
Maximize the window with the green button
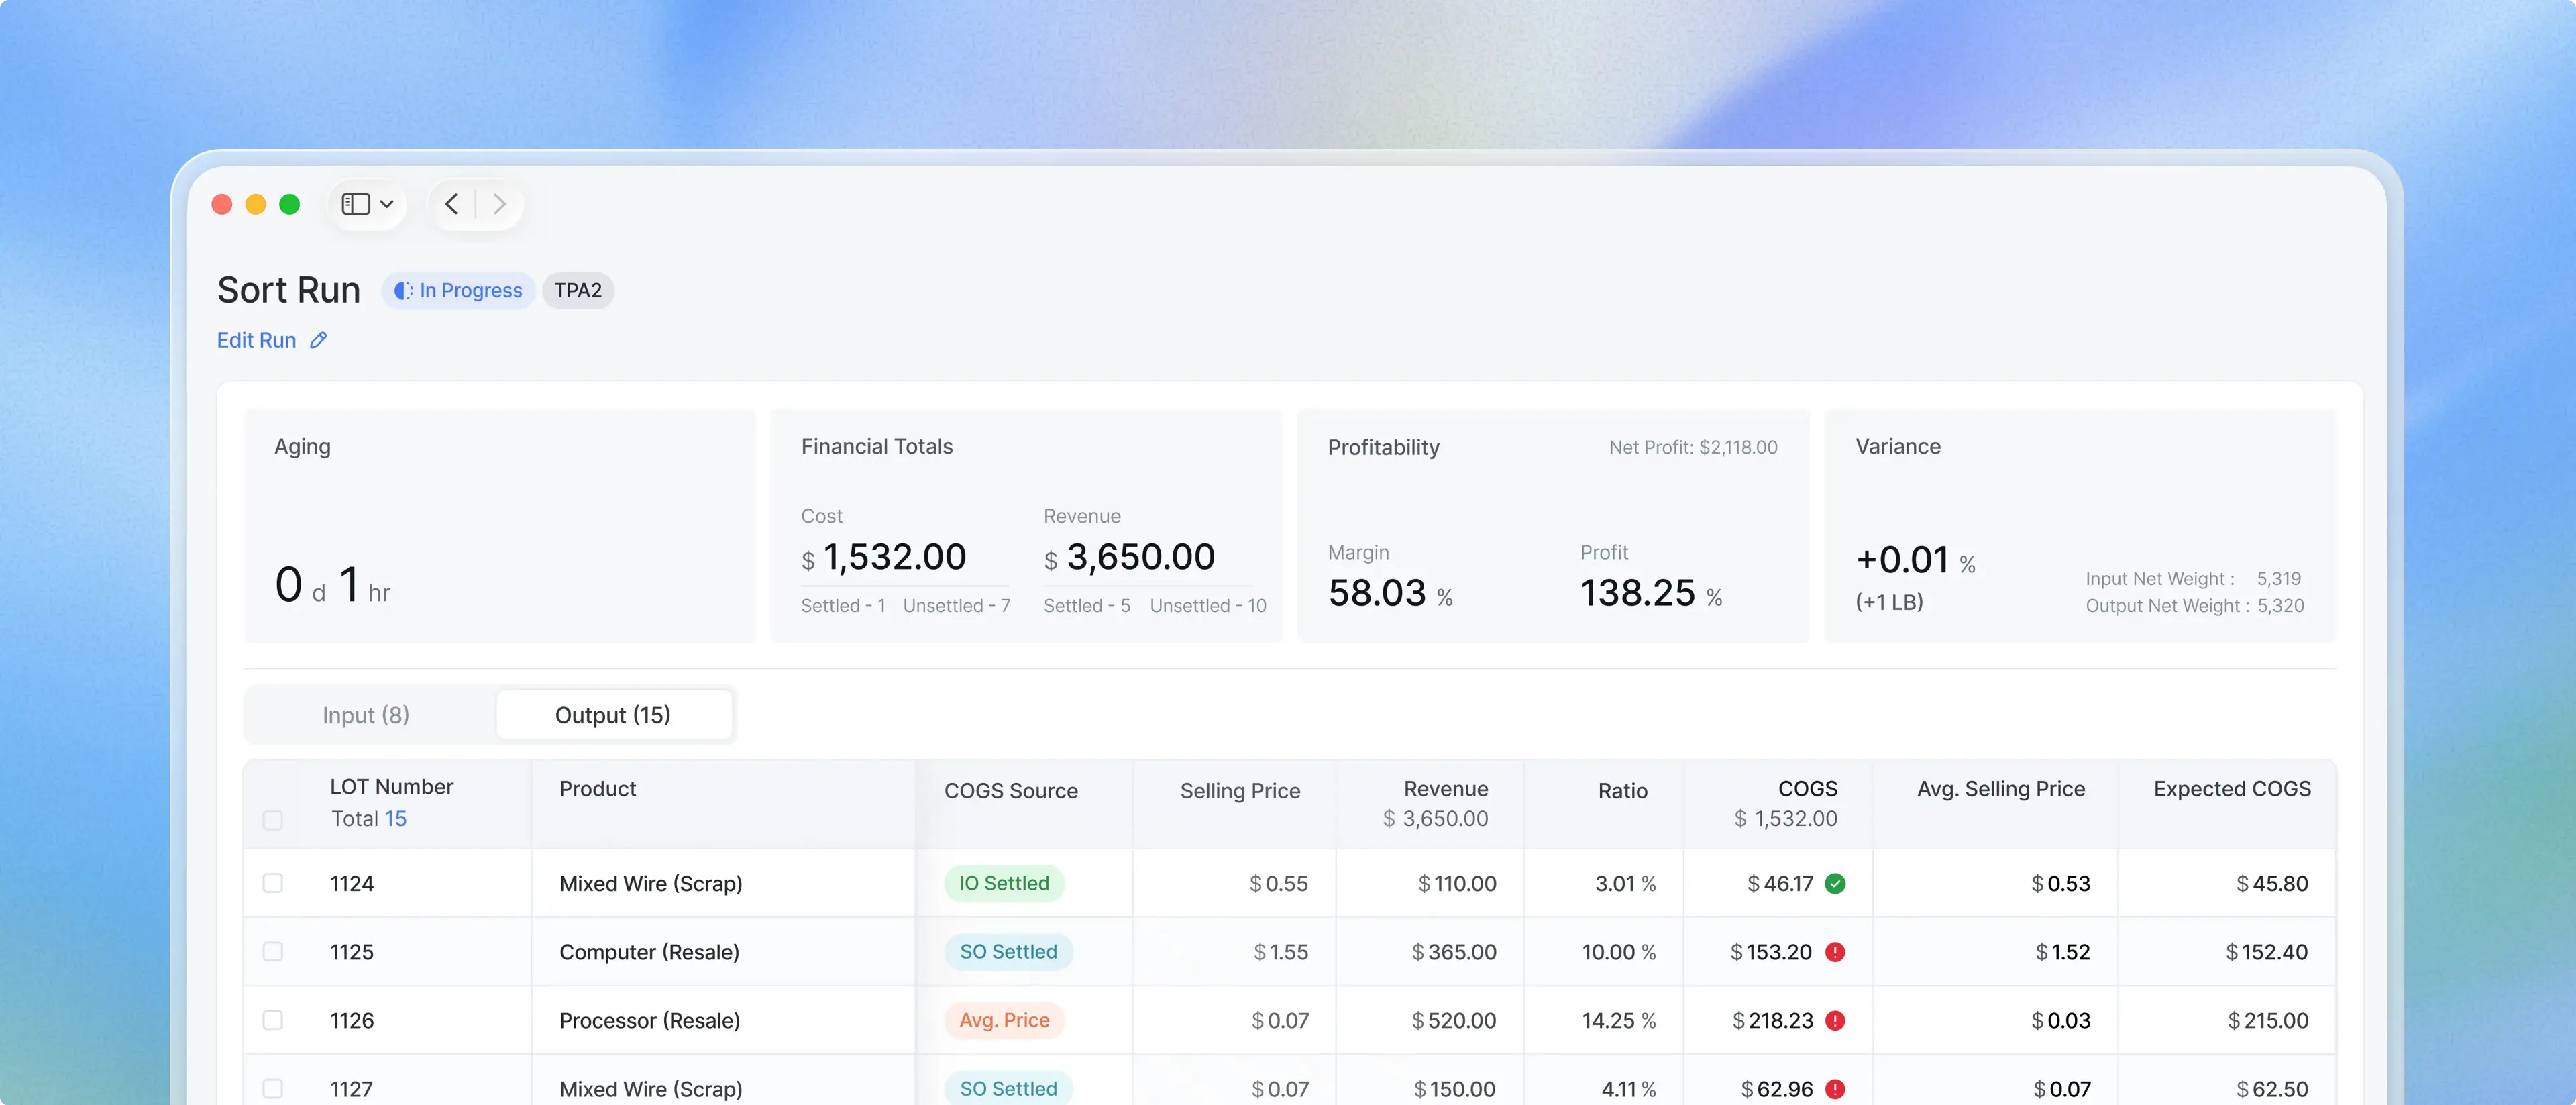[290, 204]
